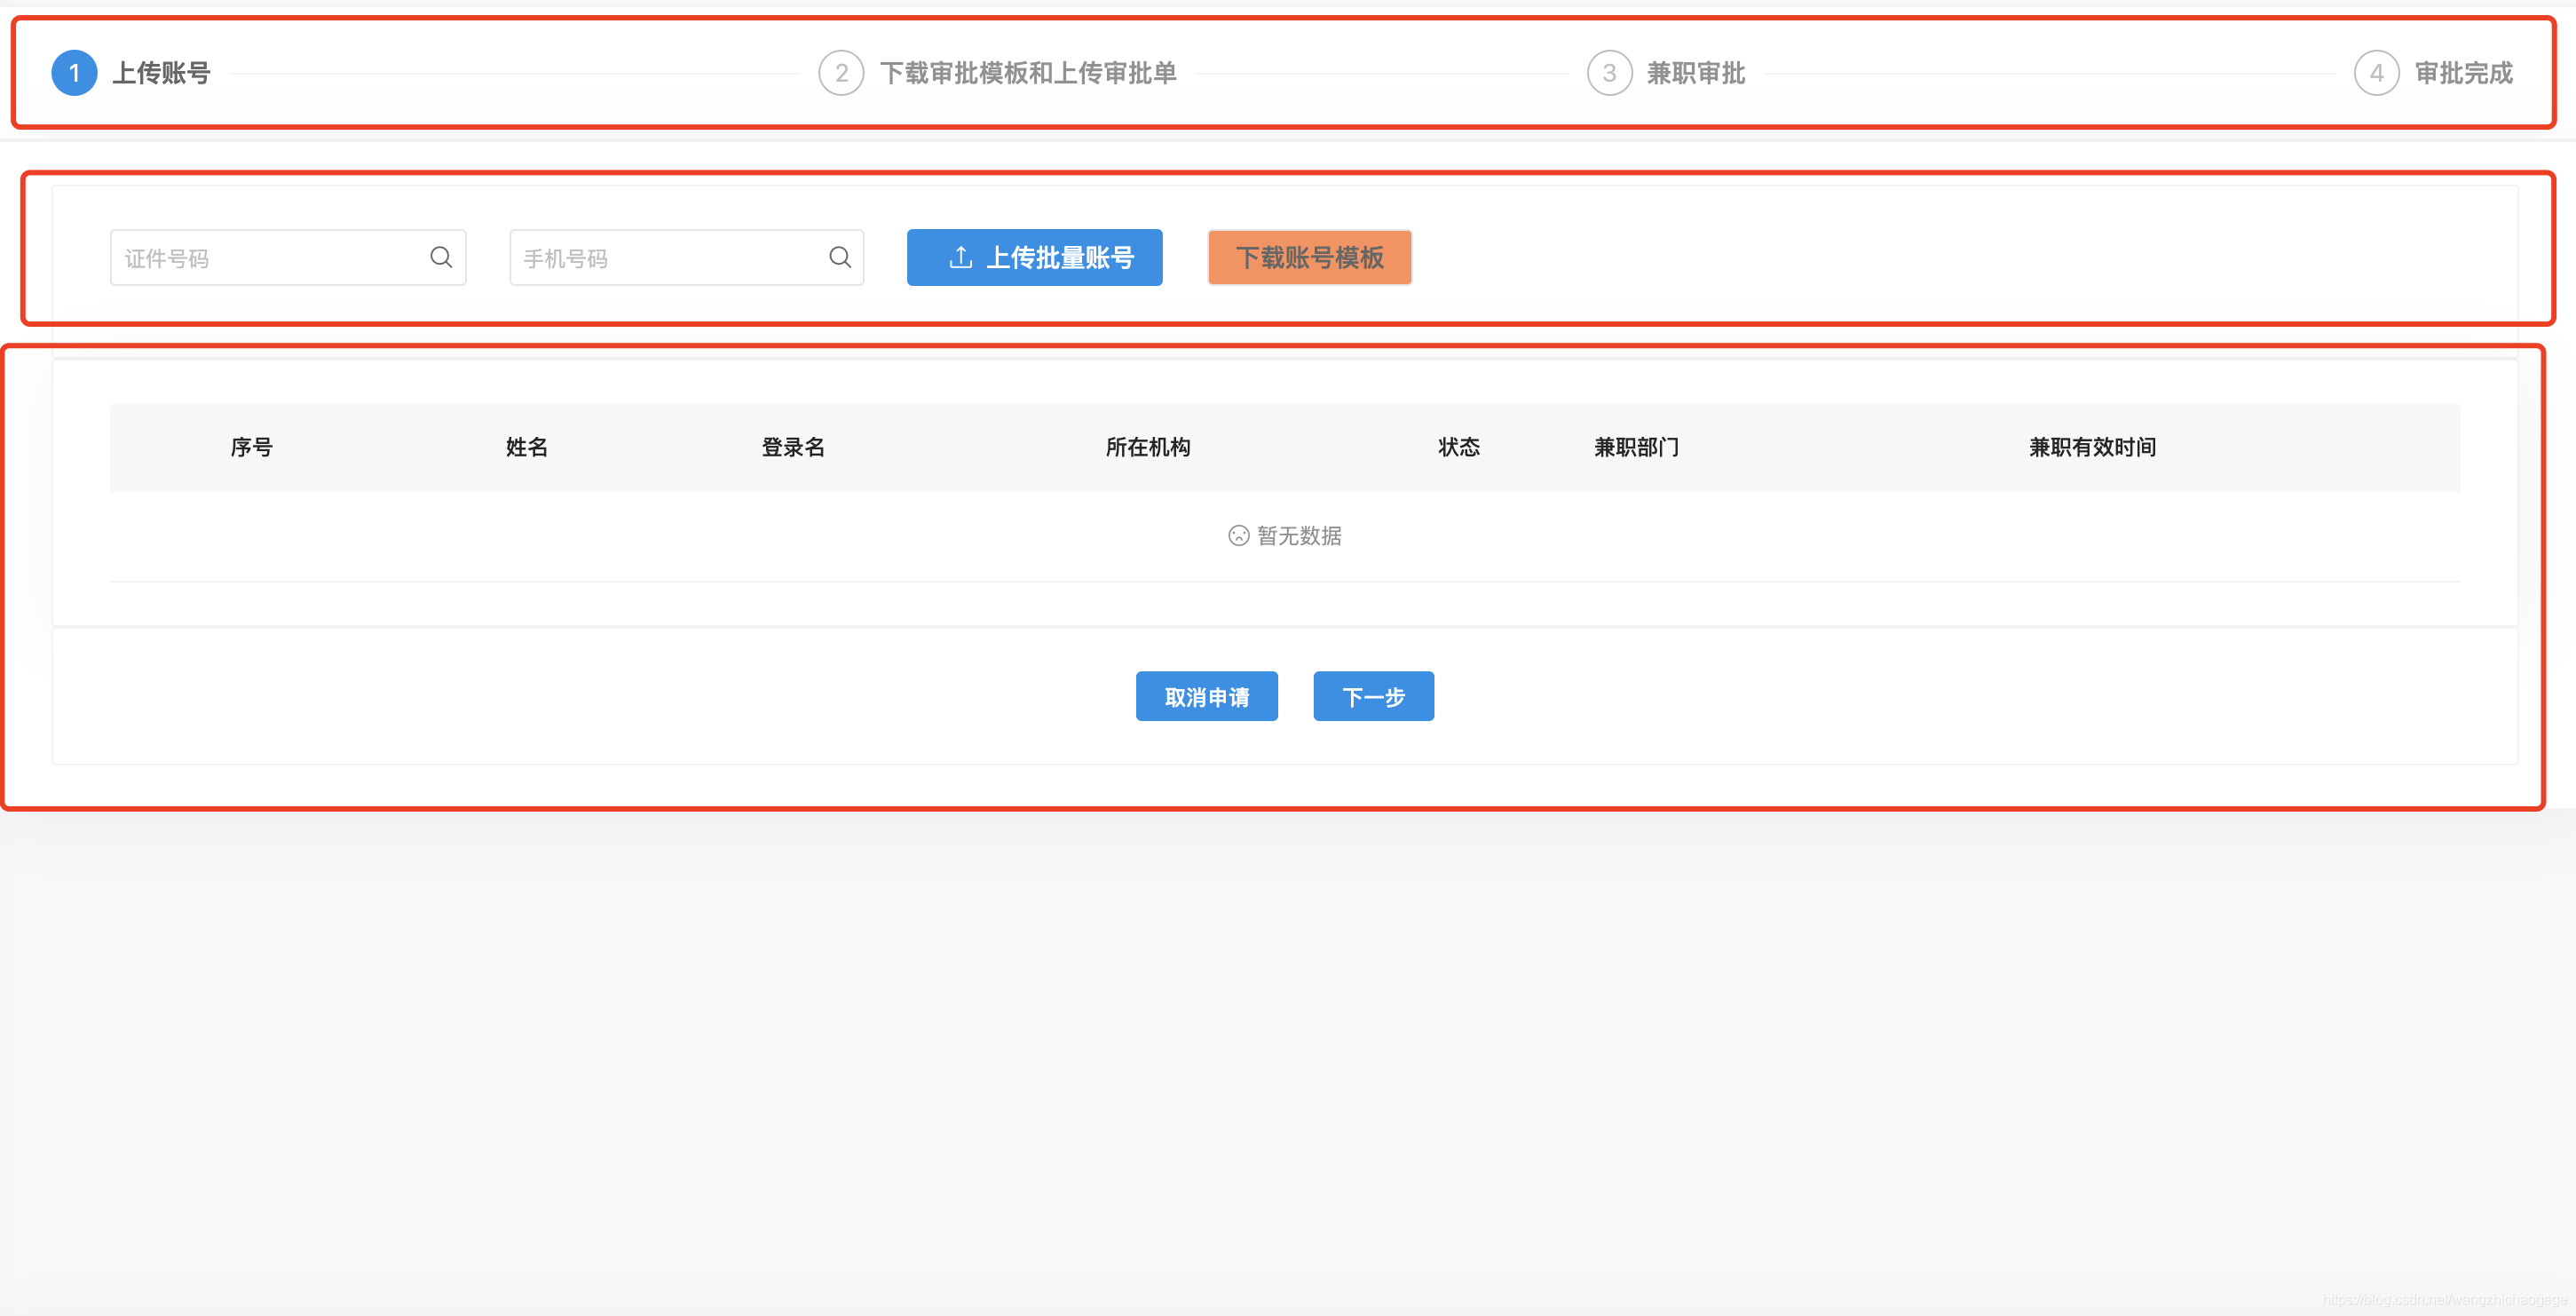The image size is (2576, 1316).
Task: Click search icon in 证件号码 field
Action: pos(441,257)
